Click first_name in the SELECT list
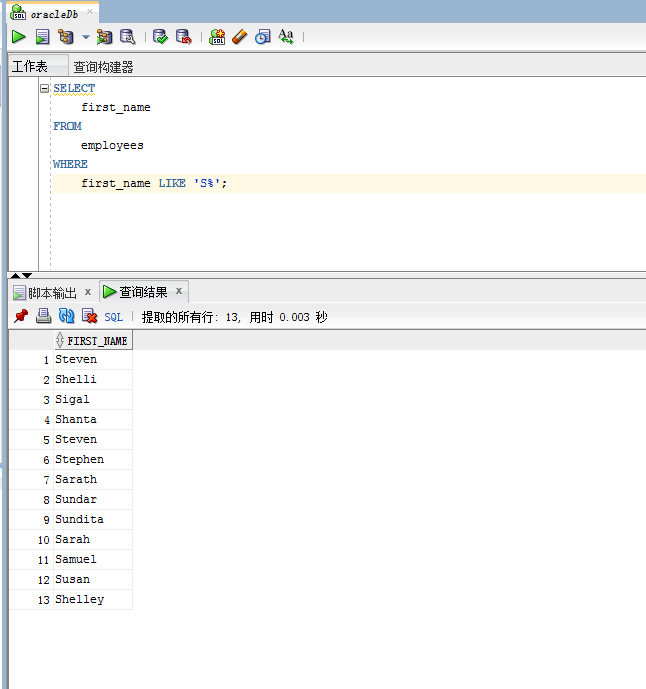The image size is (646, 689). point(116,107)
